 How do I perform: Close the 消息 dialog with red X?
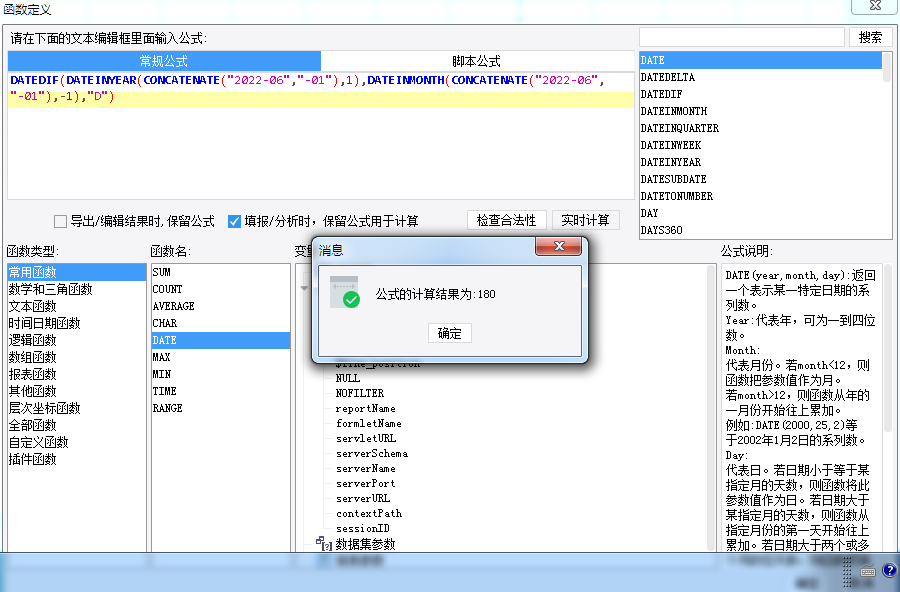point(558,246)
